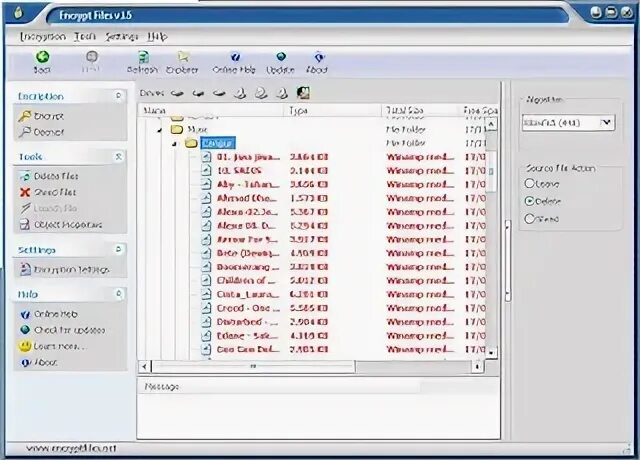Open the Encryption menu

point(43,37)
